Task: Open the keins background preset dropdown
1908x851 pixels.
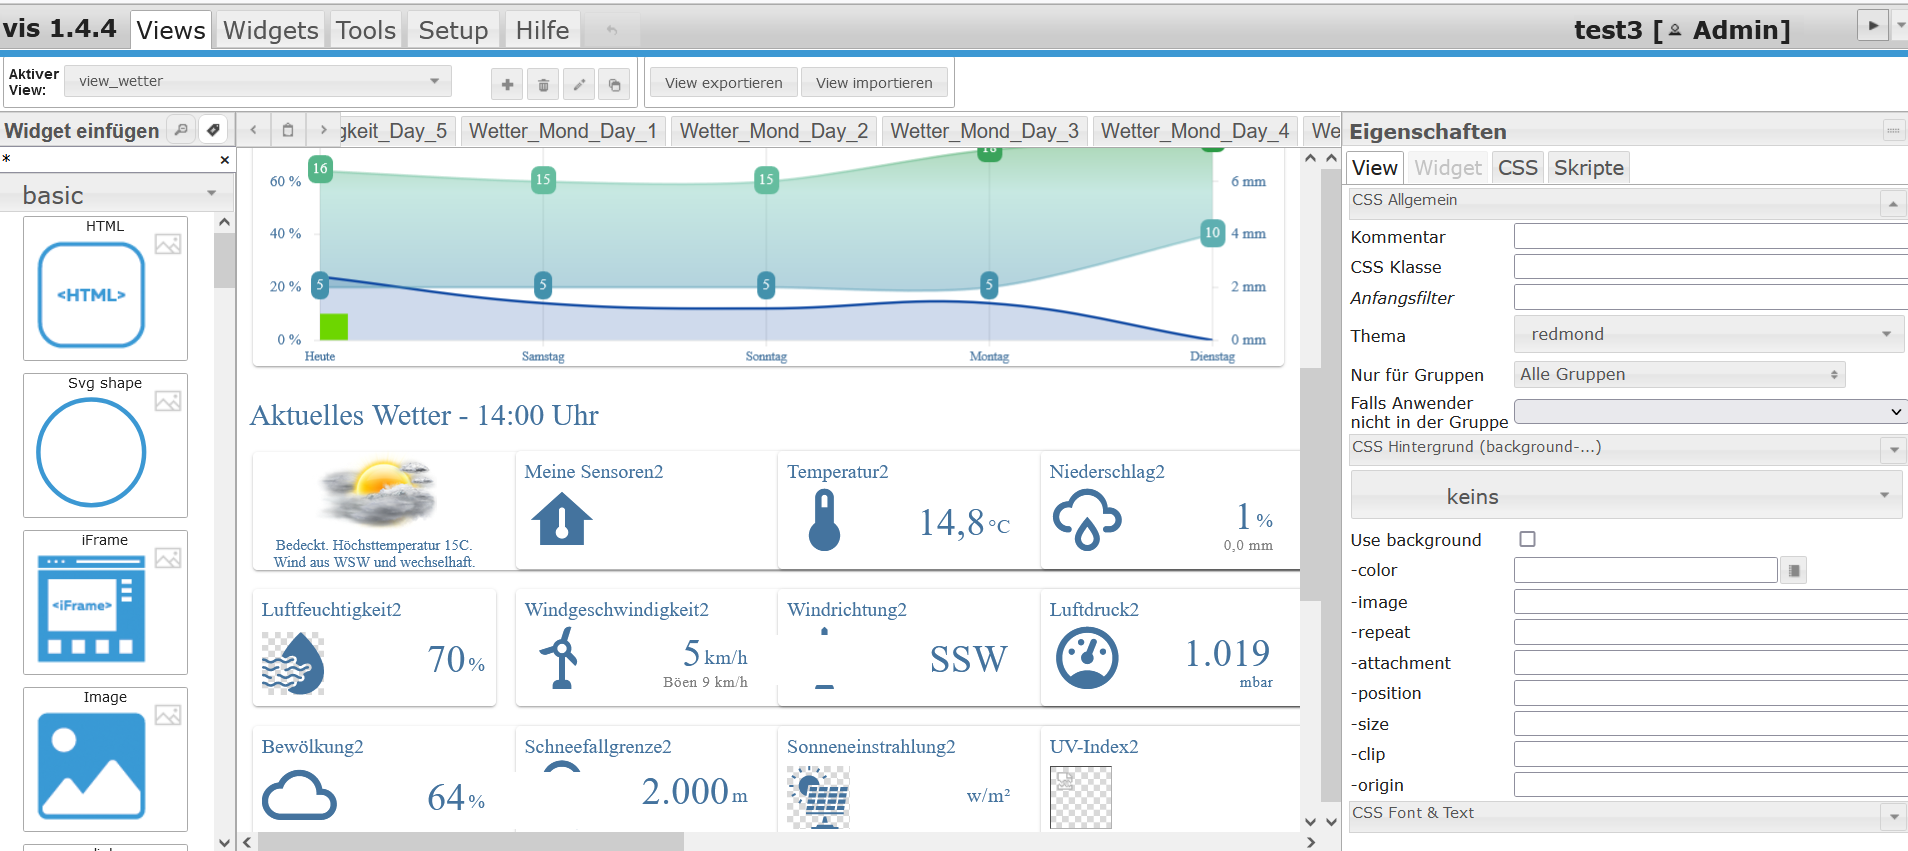Action: 1627,496
